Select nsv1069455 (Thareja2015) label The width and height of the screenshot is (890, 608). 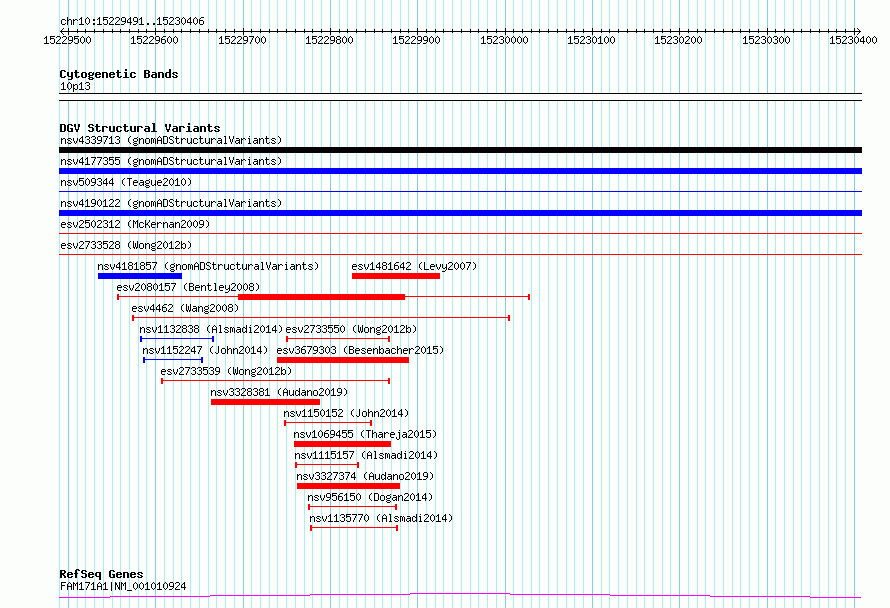[365, 434]
